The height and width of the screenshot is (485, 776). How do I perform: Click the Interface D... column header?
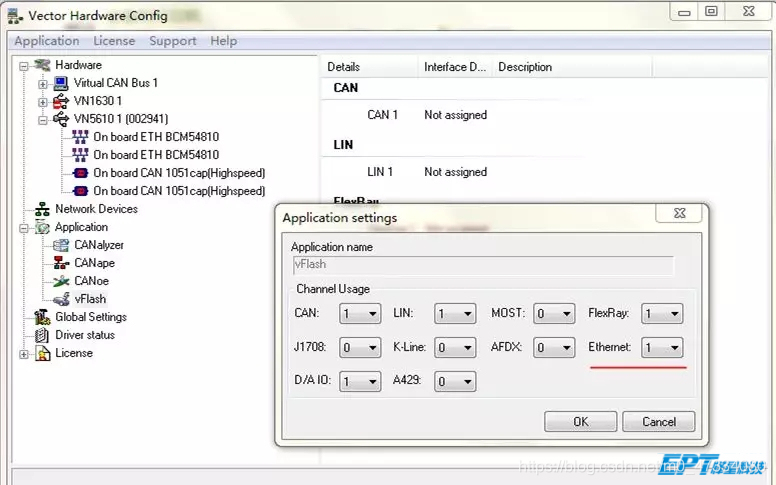point(455,67)
